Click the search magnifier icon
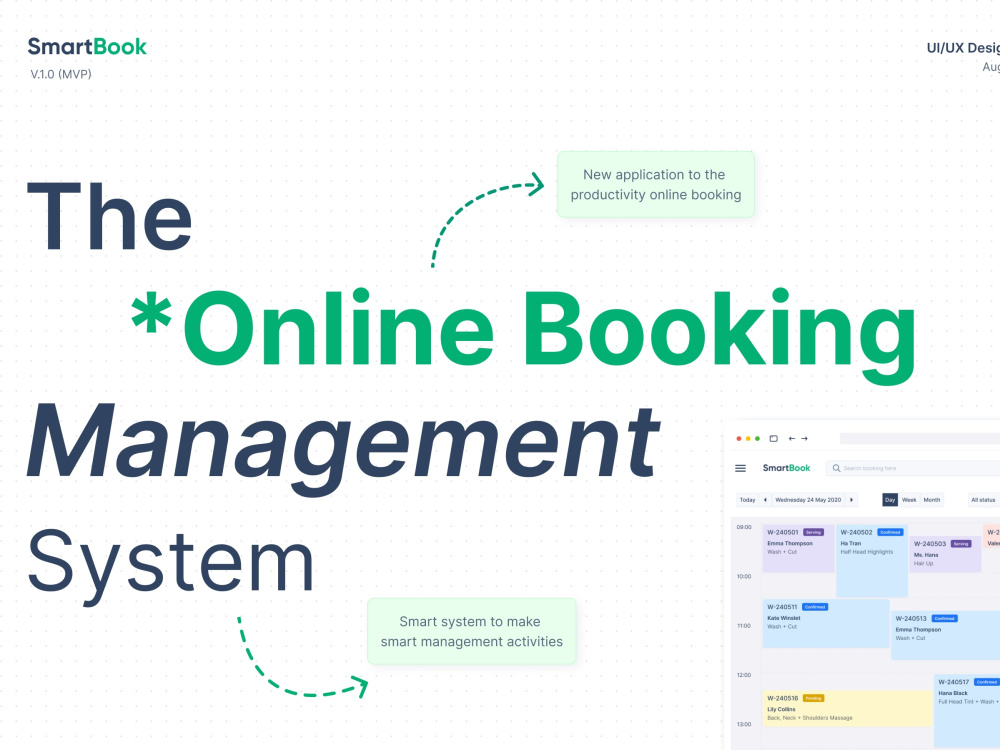The width and height of the screenshot is (1000, 750). click(x=836, y=468)
